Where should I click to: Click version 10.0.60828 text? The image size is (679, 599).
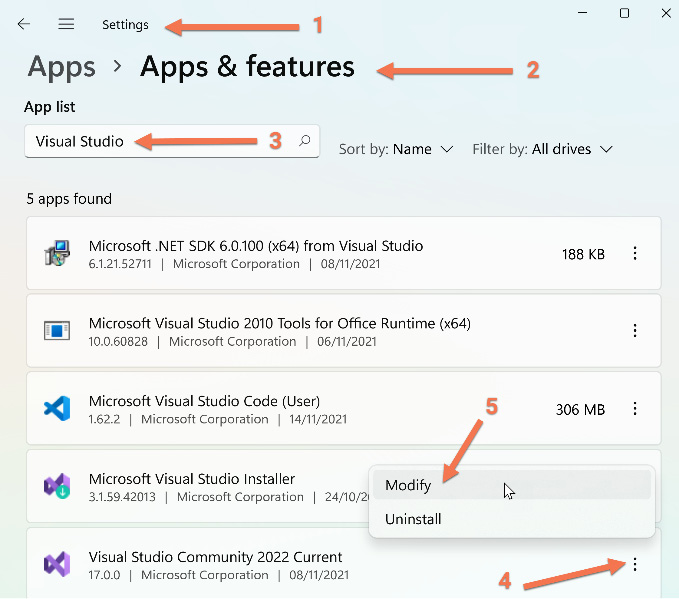[x=118, y=342]
